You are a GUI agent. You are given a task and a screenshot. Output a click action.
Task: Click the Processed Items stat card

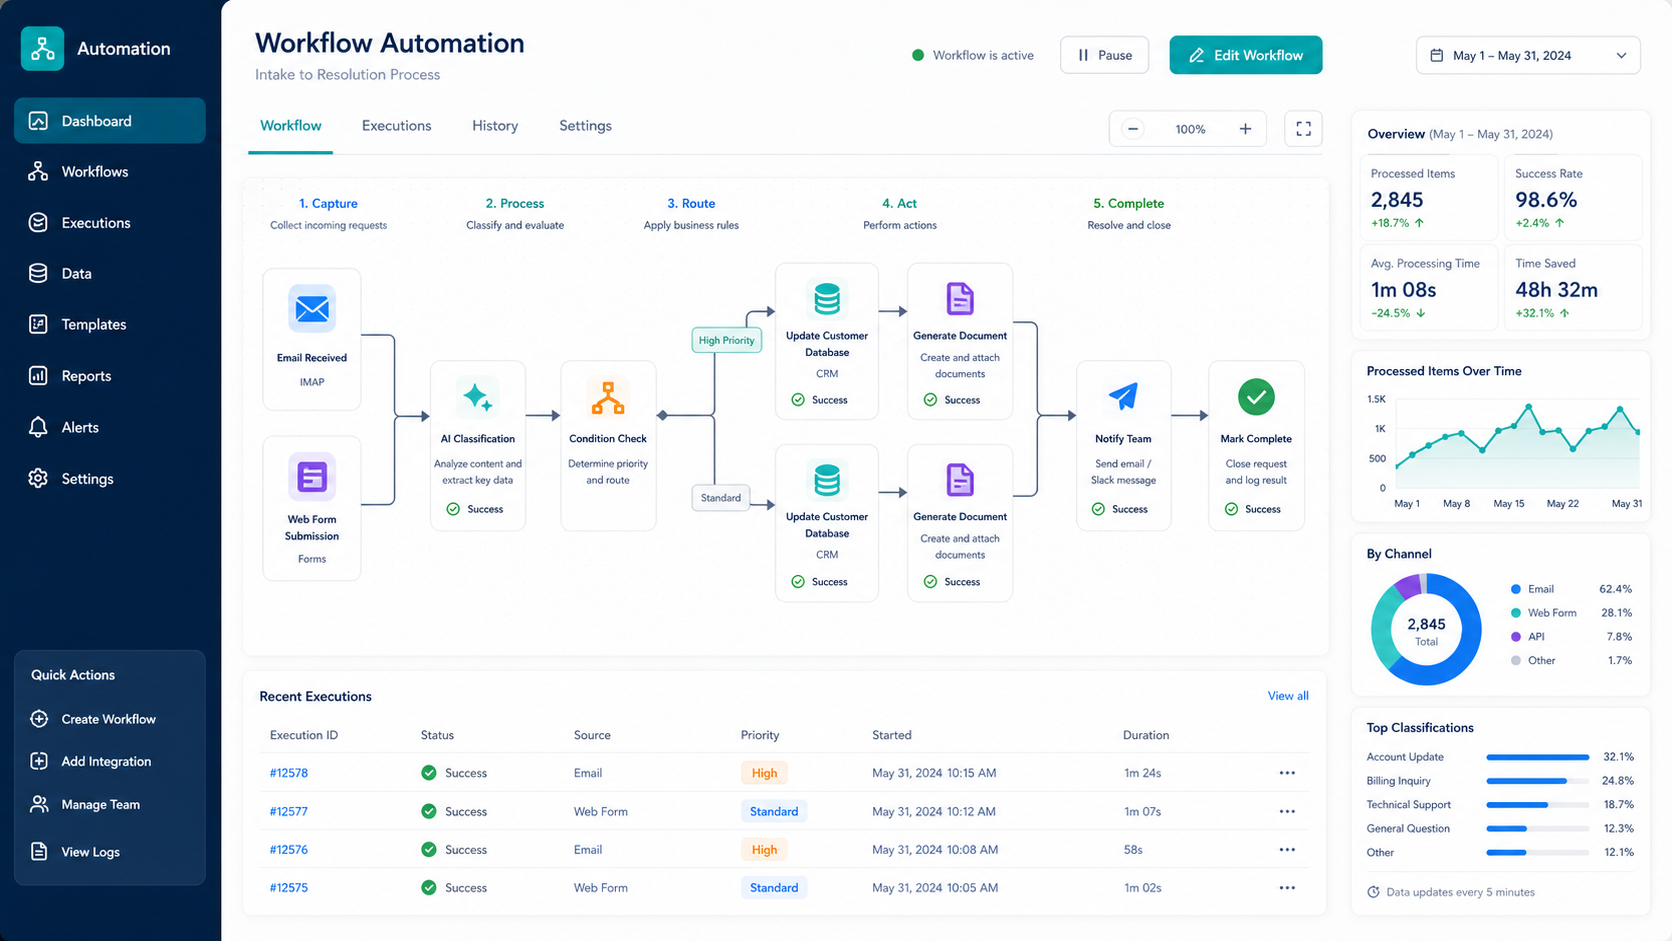(1429, 196)
